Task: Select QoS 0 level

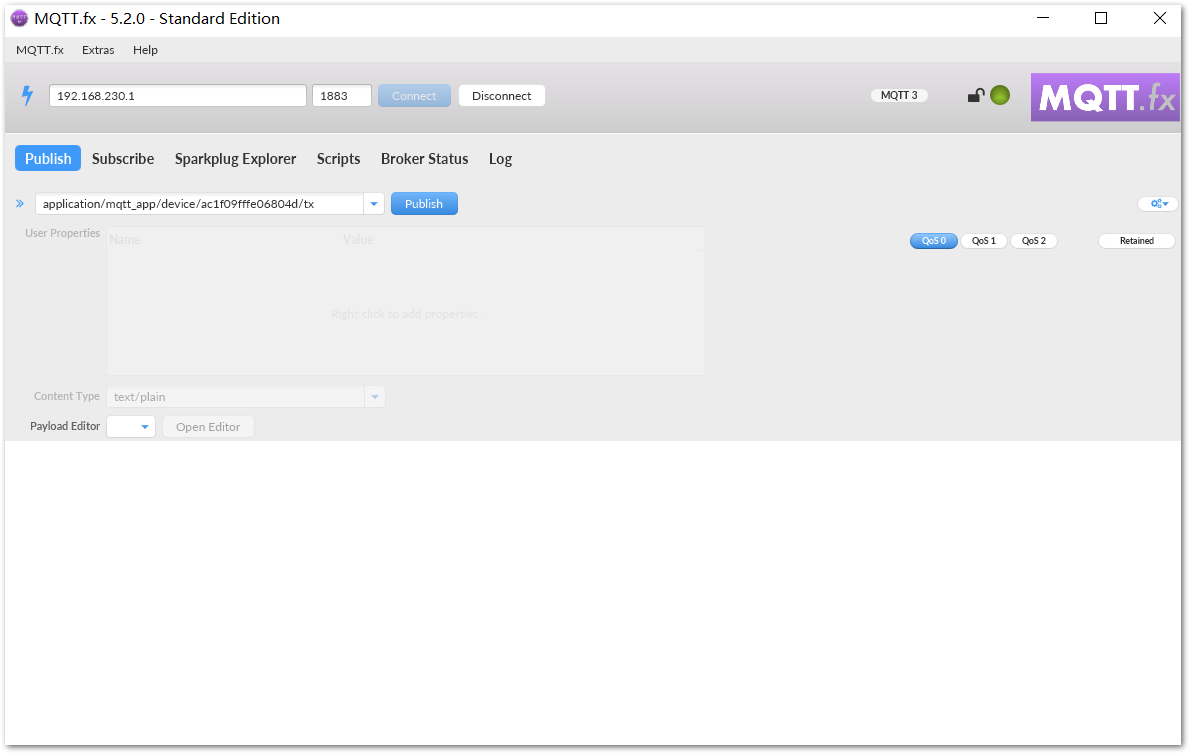Action: point(933,241)
